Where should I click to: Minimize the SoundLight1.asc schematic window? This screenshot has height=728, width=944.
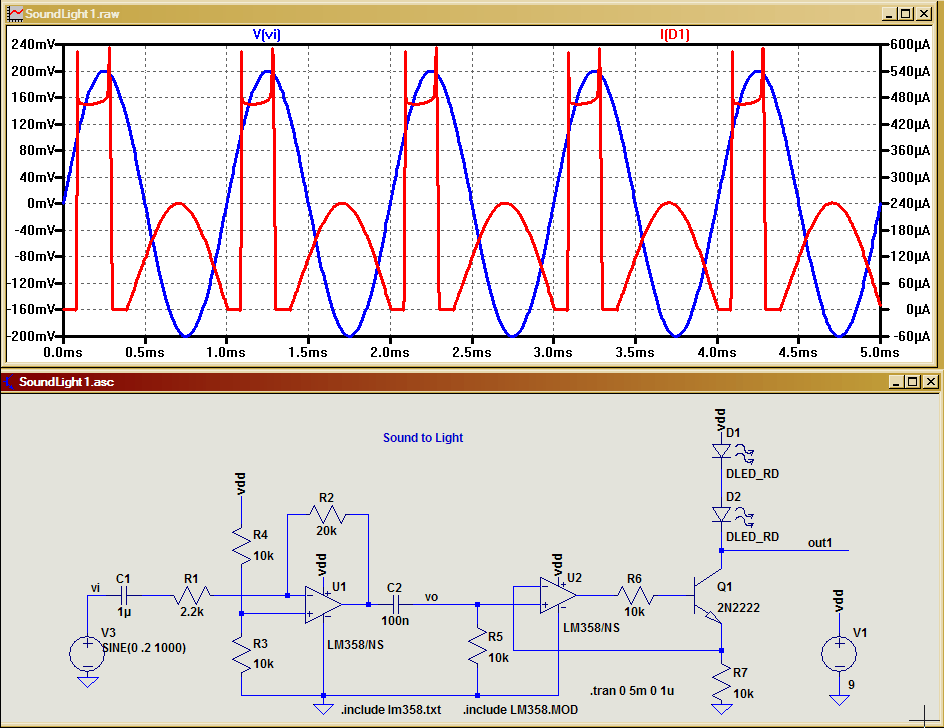896,381
